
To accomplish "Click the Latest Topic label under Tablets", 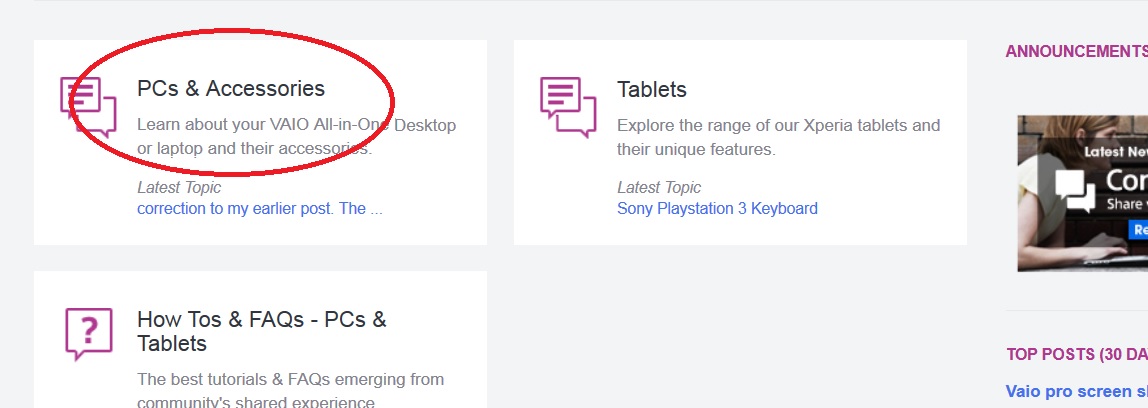I will click(659, 188).
